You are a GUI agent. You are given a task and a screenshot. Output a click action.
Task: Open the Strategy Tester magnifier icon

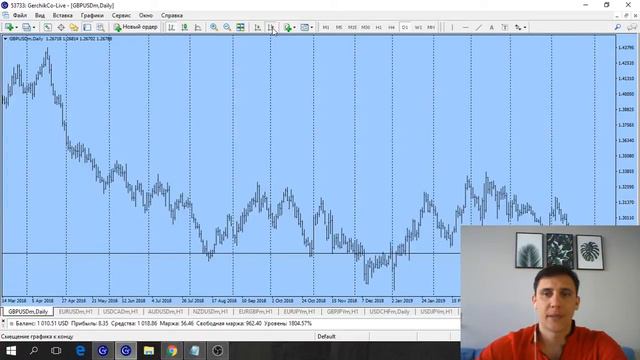[100, 27]
